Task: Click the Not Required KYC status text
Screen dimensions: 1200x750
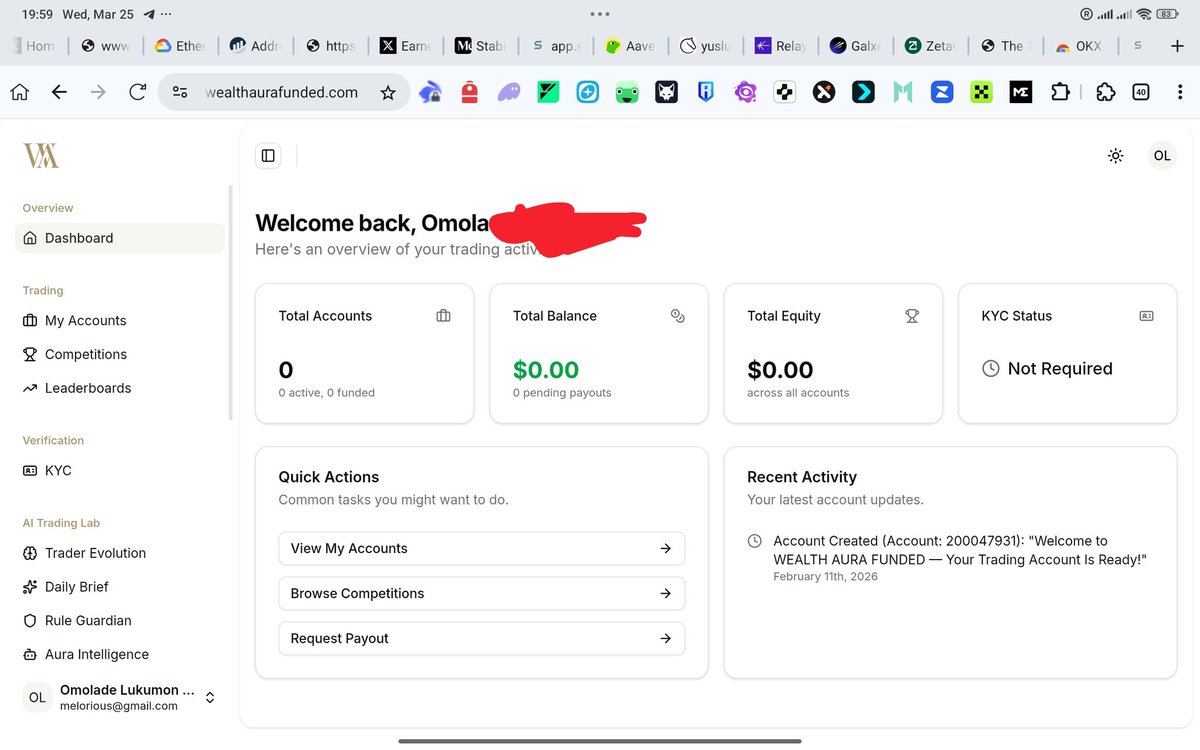Action: click(x=1060, y=369)
